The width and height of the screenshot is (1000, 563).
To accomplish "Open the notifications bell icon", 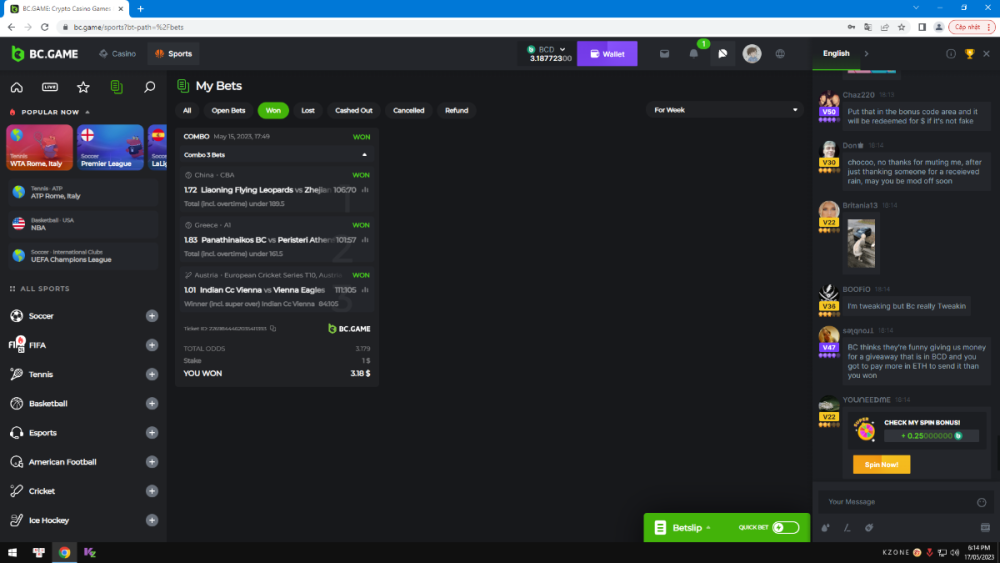I will pyautogui.click(x=694, y=54).
